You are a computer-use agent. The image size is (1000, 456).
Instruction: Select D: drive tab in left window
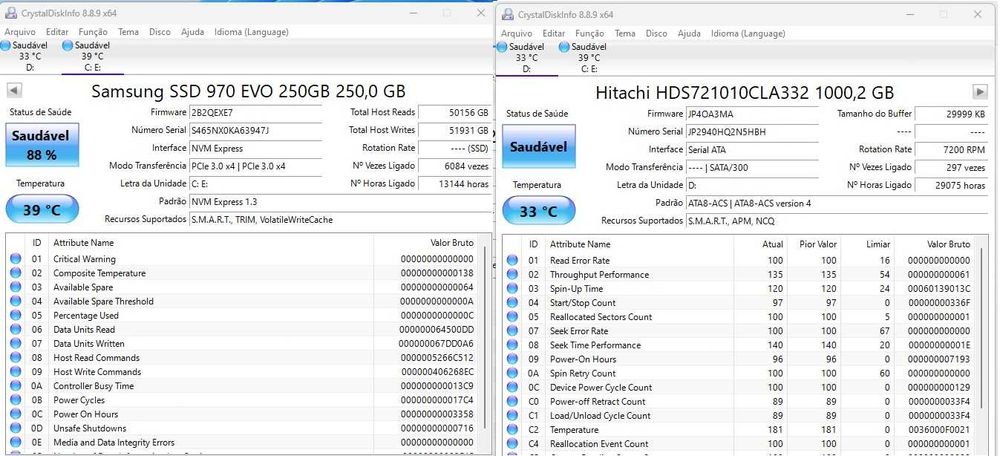coord(29,57)
